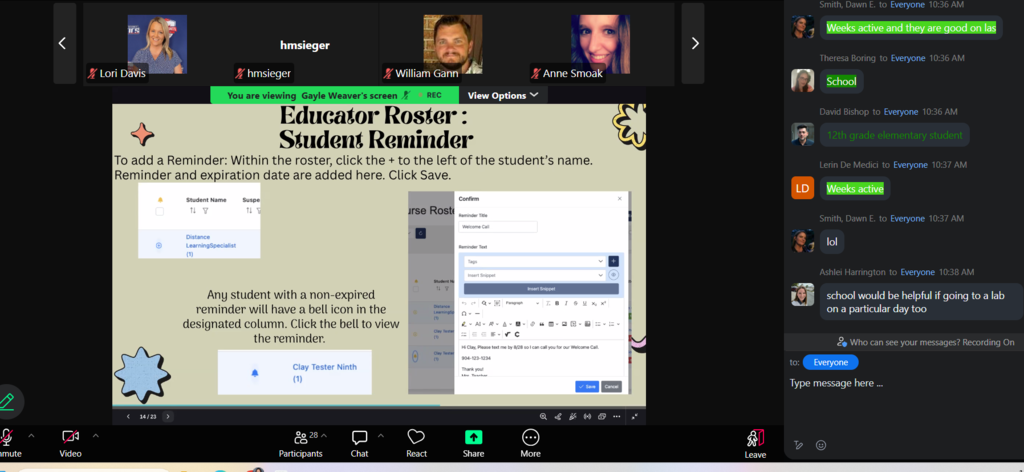This screenshot has width=1024, height=472.
Task: Click Everyone in Ashlei Harrington's message header
Action: tap(918, 272)
